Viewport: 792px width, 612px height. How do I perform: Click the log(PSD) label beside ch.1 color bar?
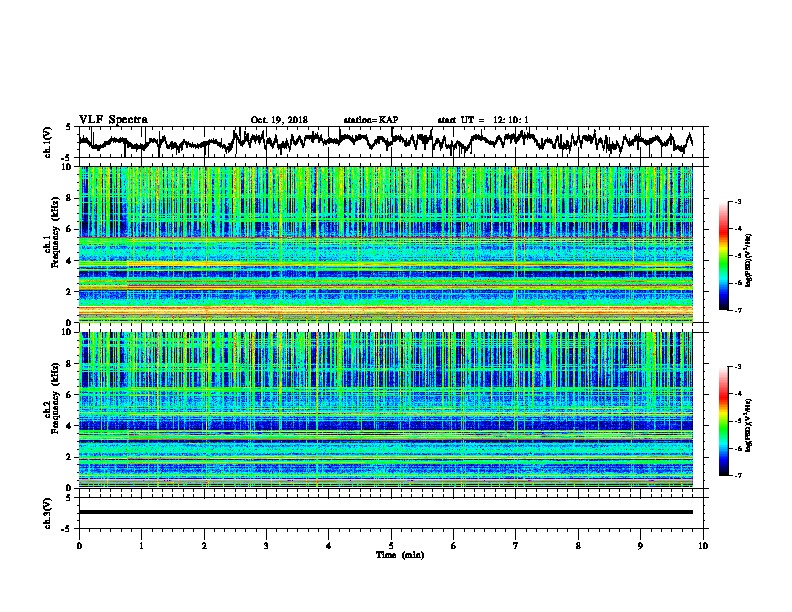pyautogui.click(x=749, y=260)
